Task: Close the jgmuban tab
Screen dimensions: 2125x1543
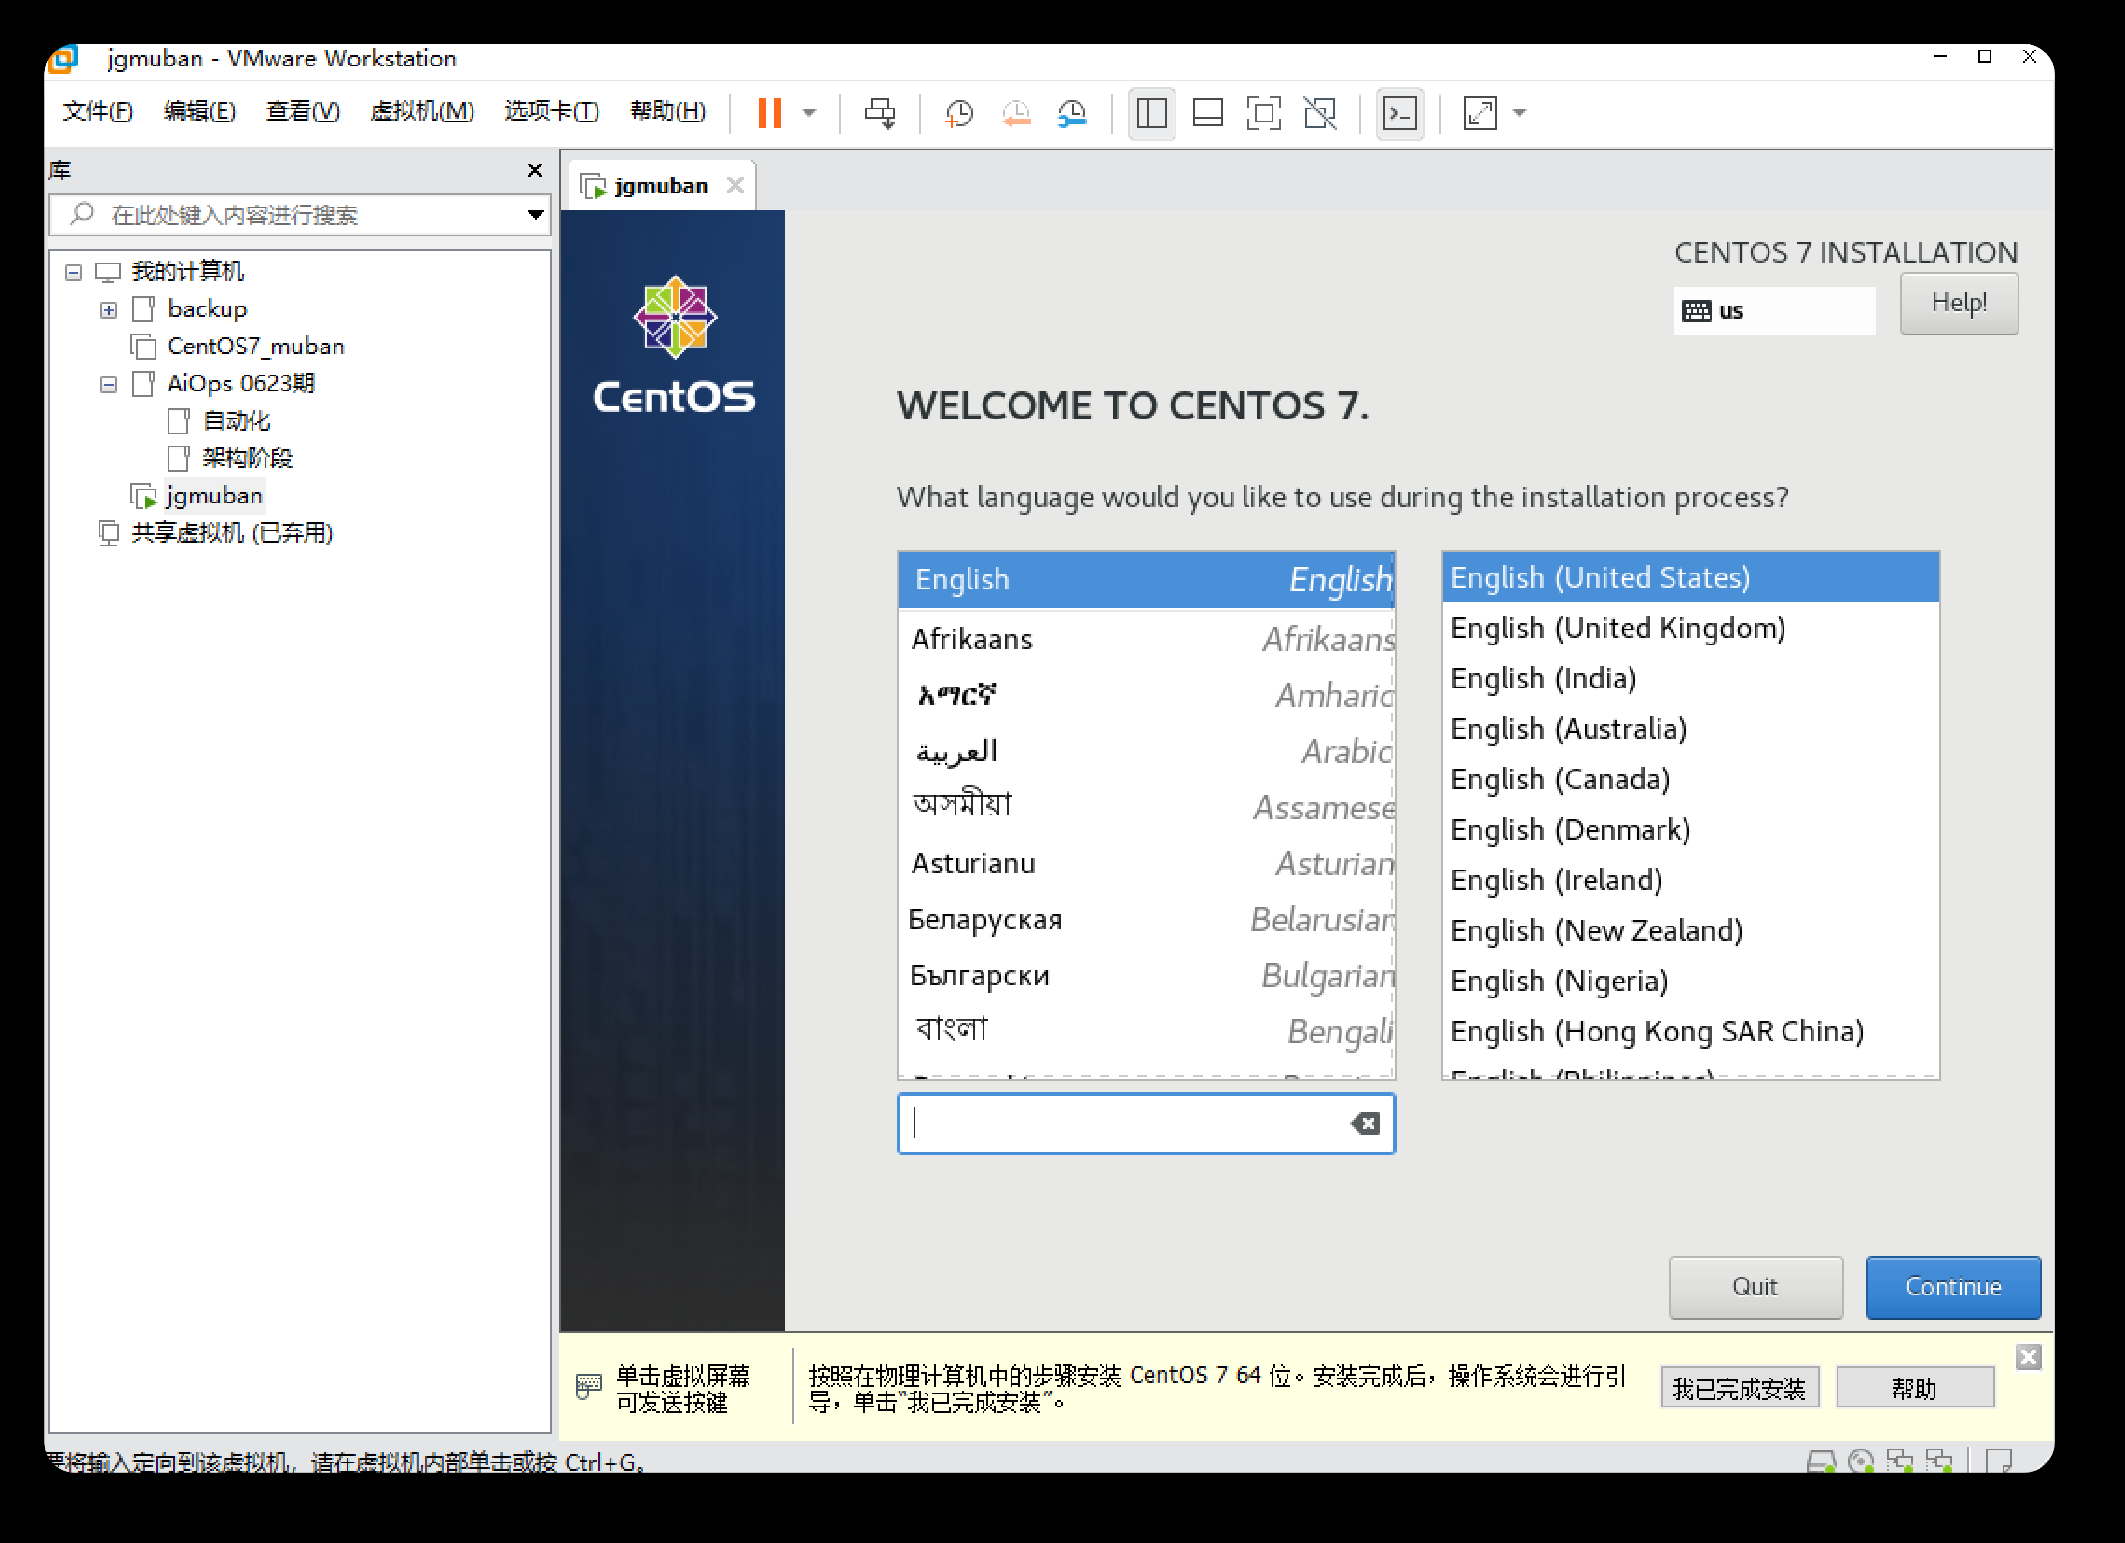Action: [735, 185]
